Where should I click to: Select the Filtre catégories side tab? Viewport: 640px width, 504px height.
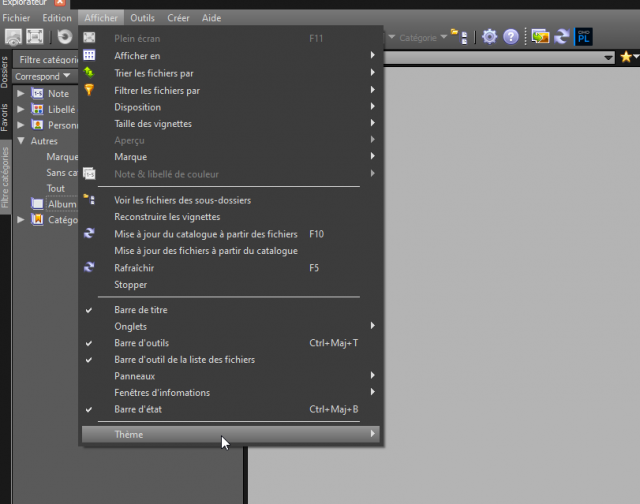[x=5, y=178]
